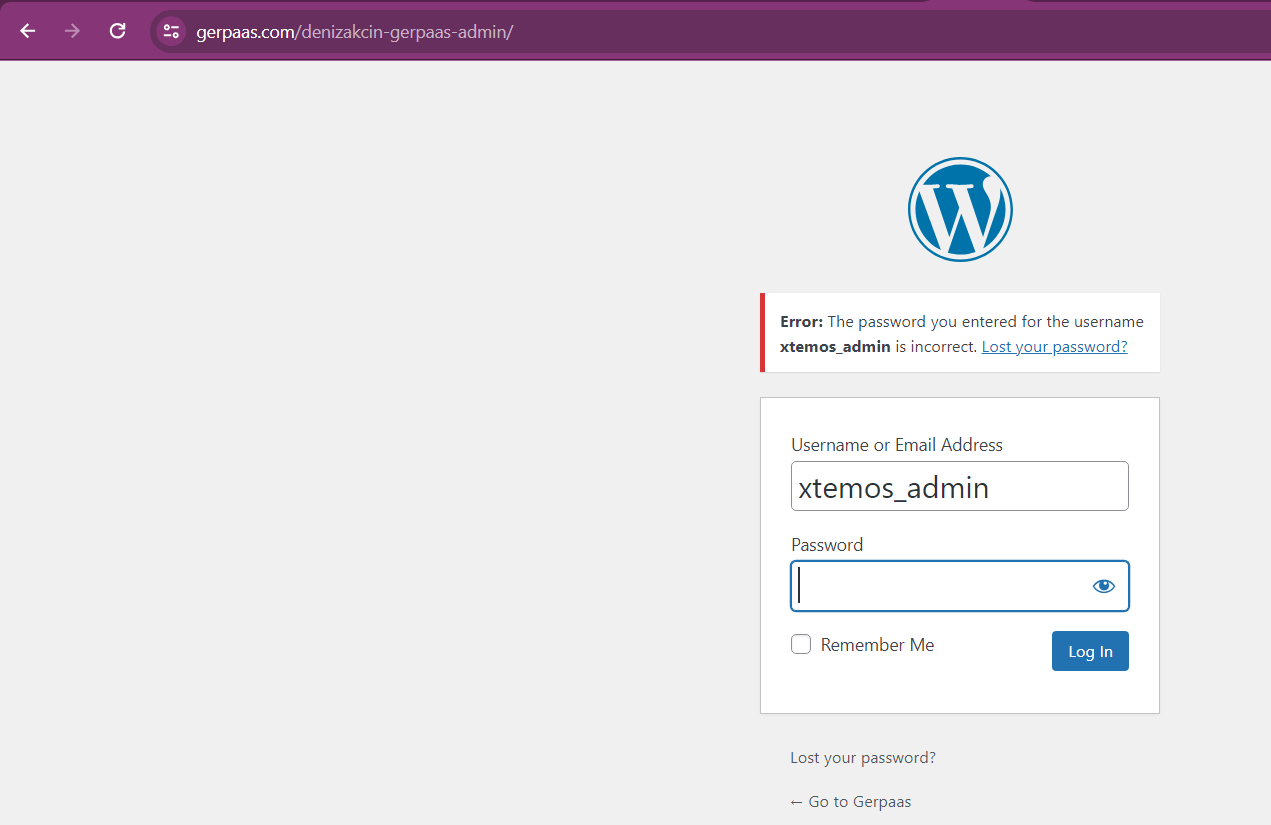Follow the Go to Gerpaas link

(851, 802)
